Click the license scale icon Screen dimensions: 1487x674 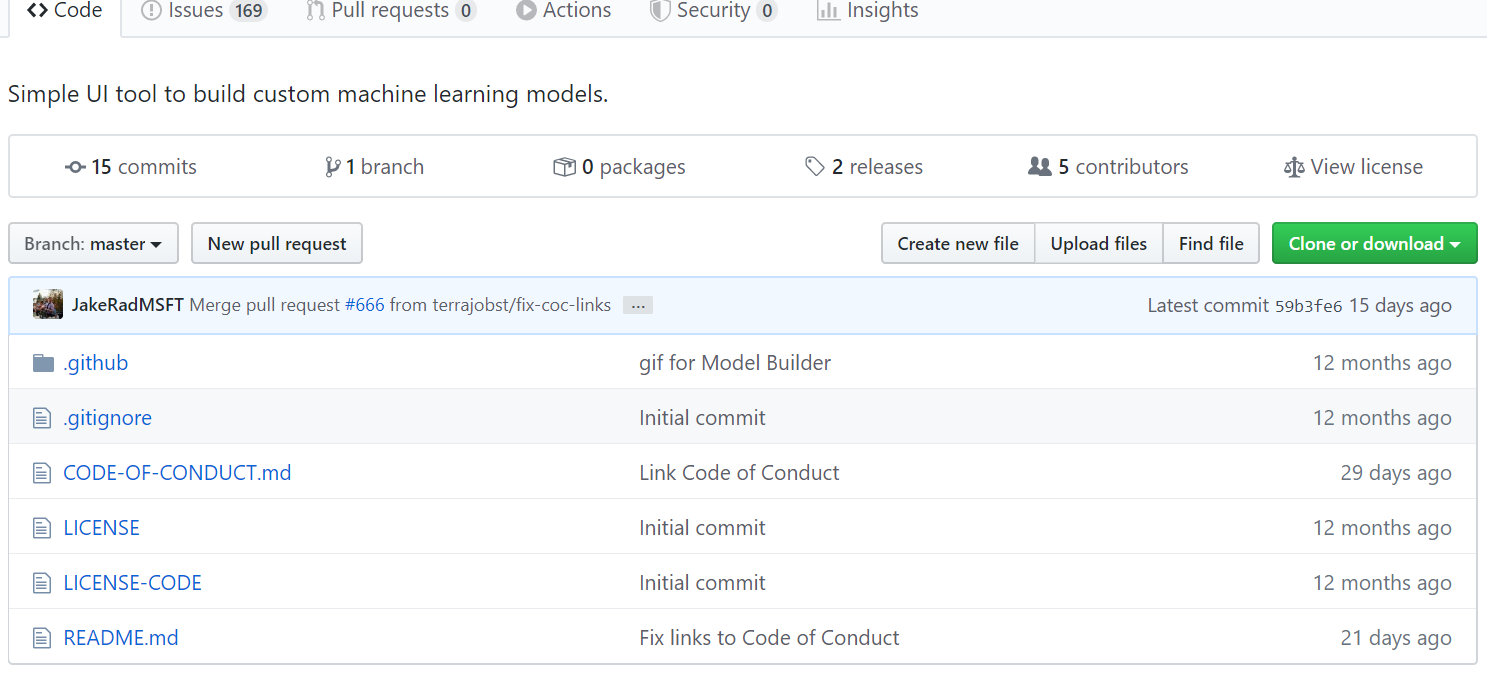pos(1292,167)
